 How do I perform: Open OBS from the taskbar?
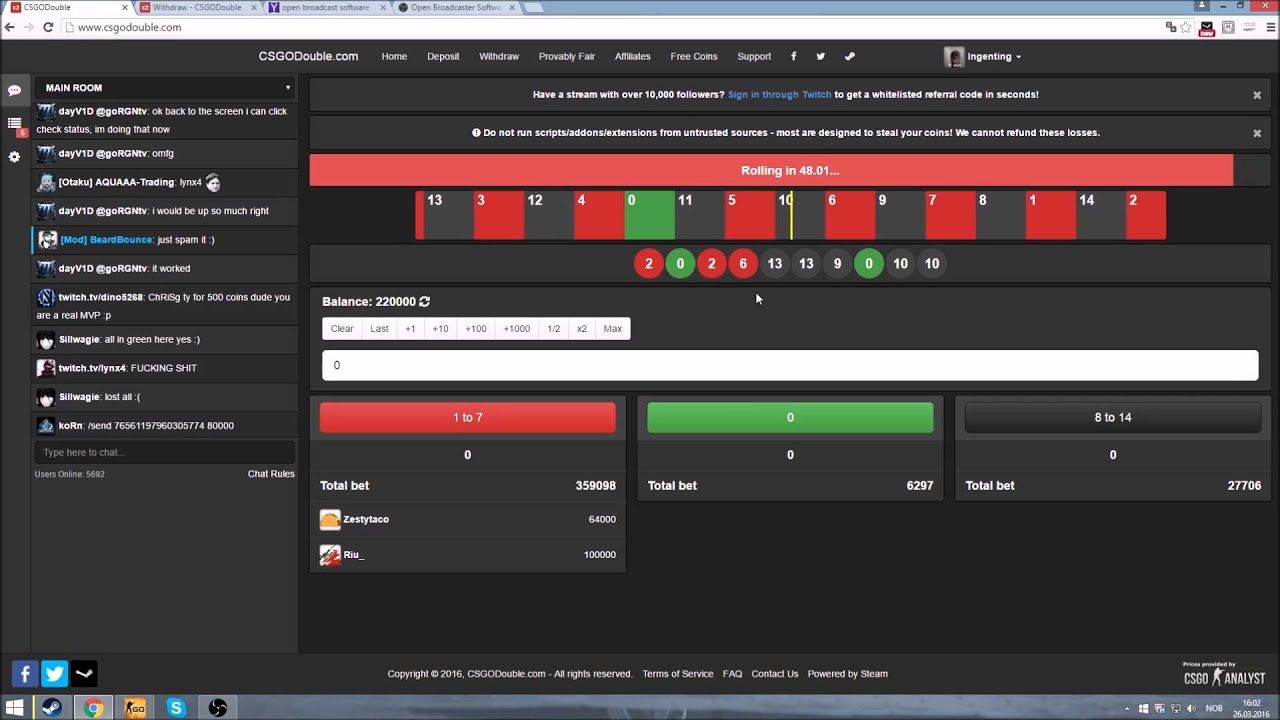217,708
